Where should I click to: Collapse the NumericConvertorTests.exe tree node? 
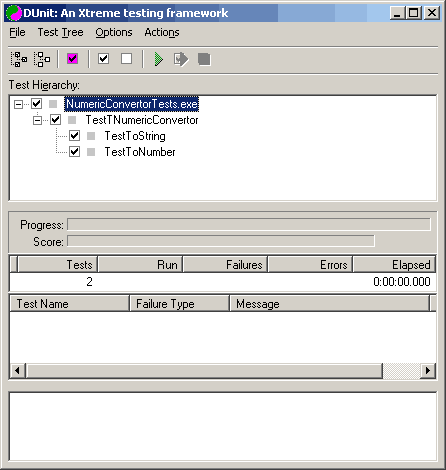(x=18, y=104)
